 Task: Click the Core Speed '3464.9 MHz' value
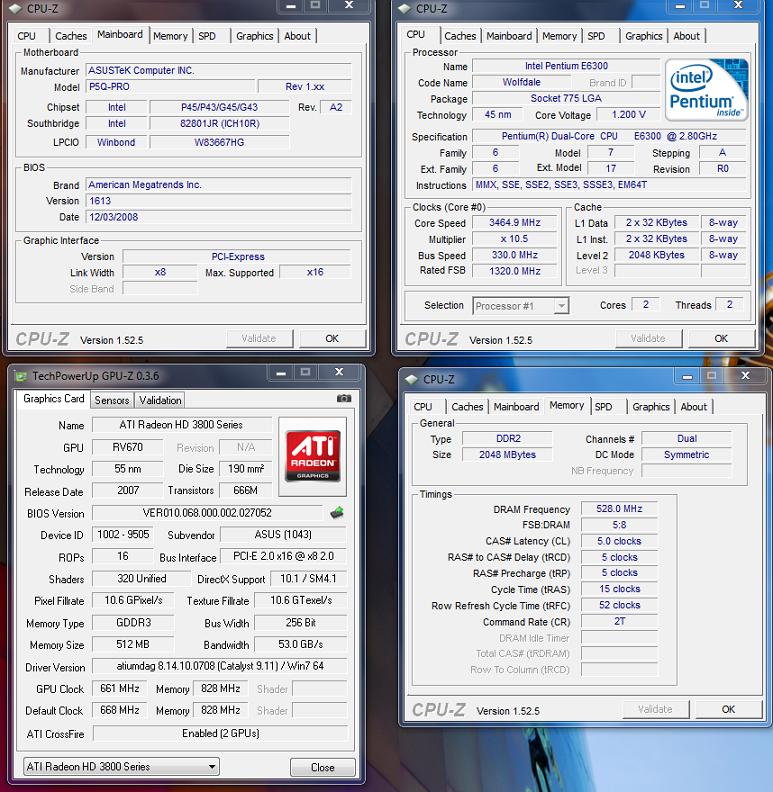point(514,223)
